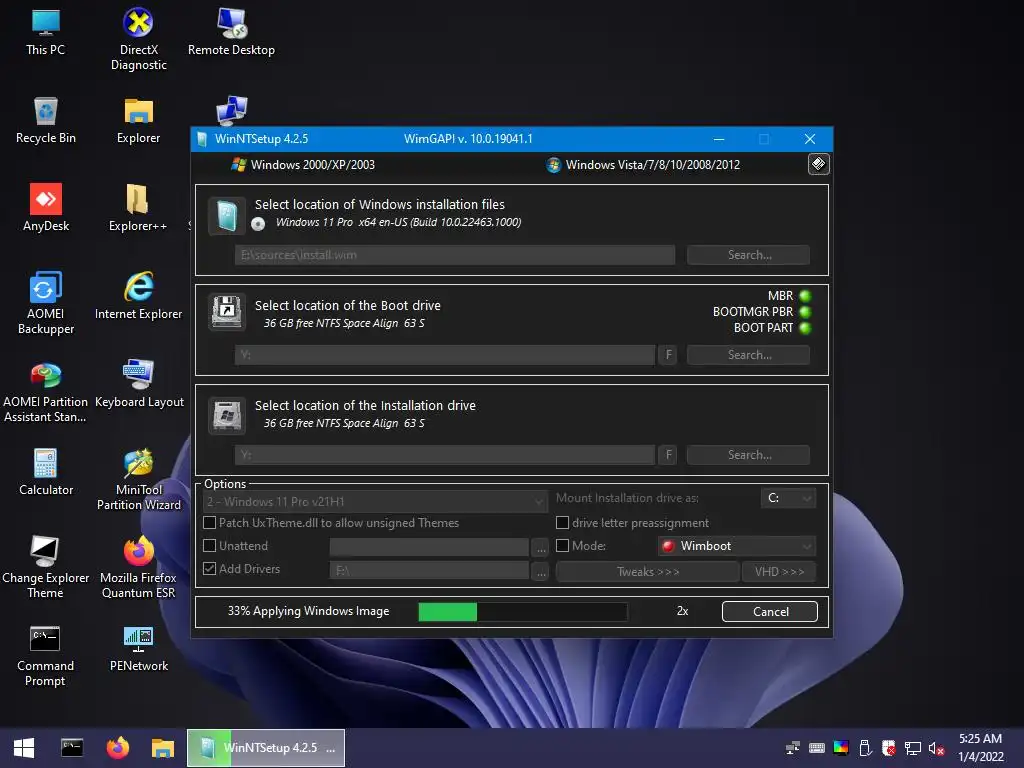Open File Explorer from the taskbar

point(163,748)
